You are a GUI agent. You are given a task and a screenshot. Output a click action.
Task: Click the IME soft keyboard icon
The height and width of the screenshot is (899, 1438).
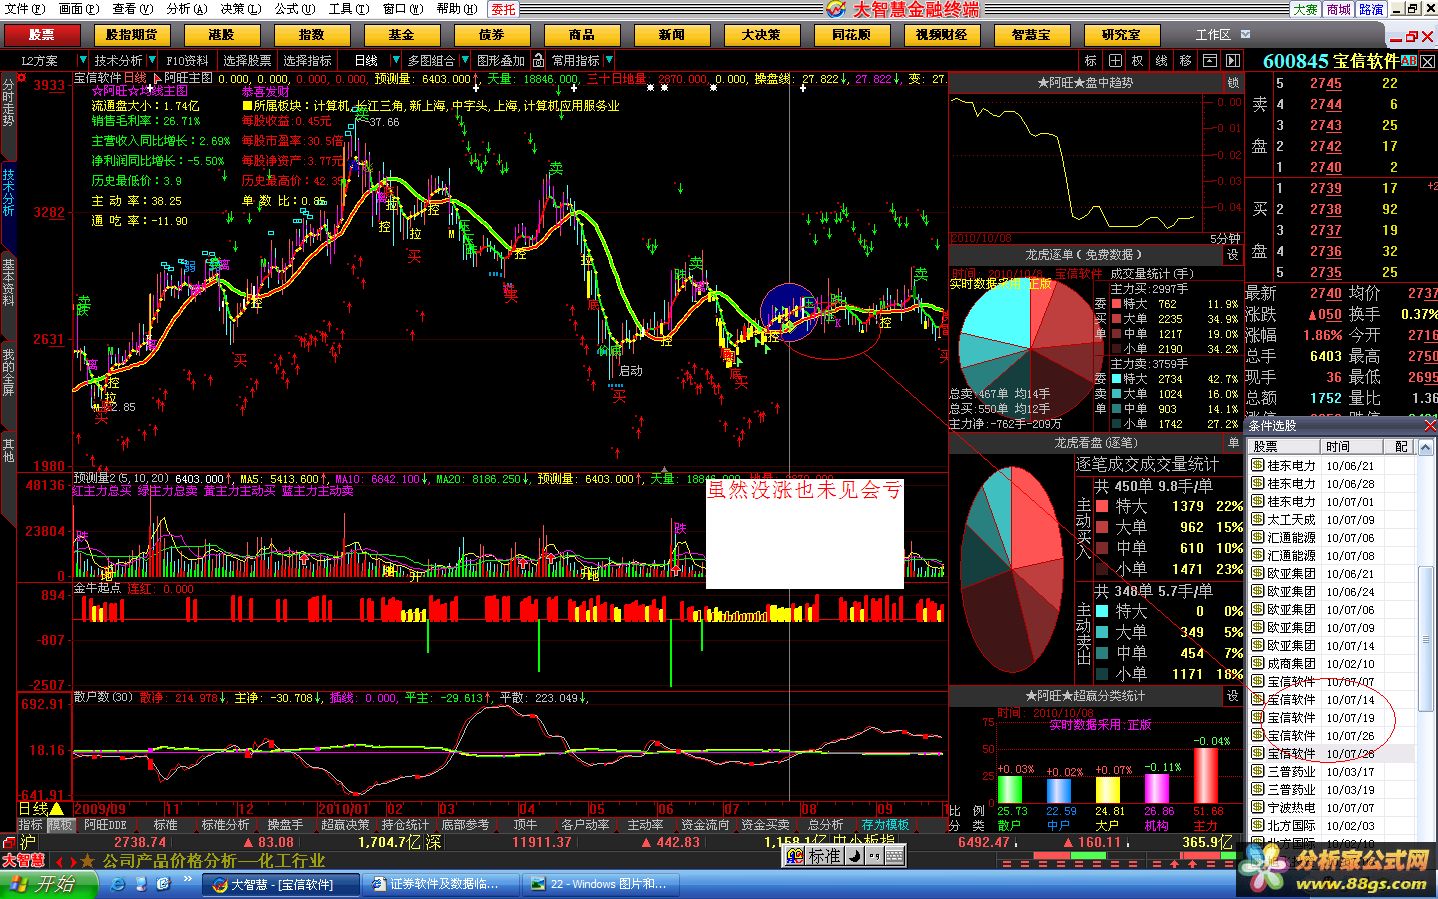point(894,856)
